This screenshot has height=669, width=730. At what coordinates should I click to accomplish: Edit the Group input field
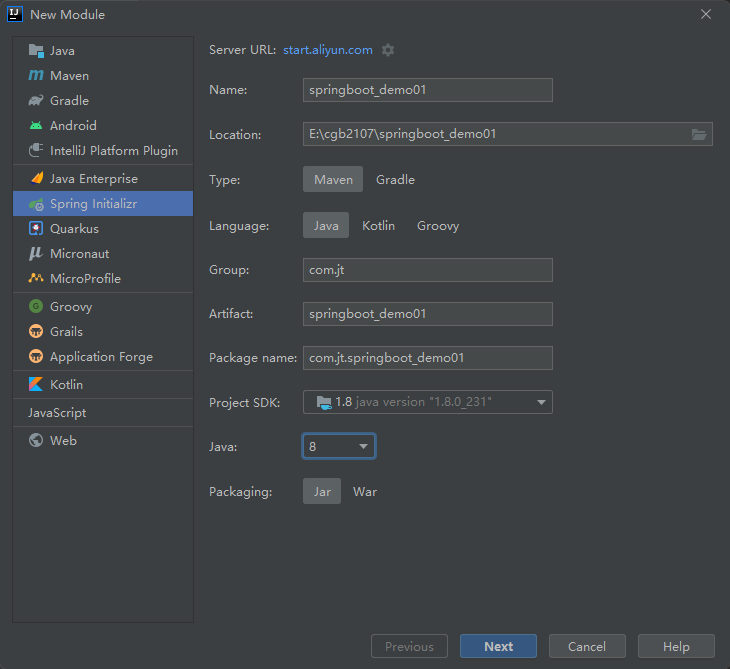[428, 270]
